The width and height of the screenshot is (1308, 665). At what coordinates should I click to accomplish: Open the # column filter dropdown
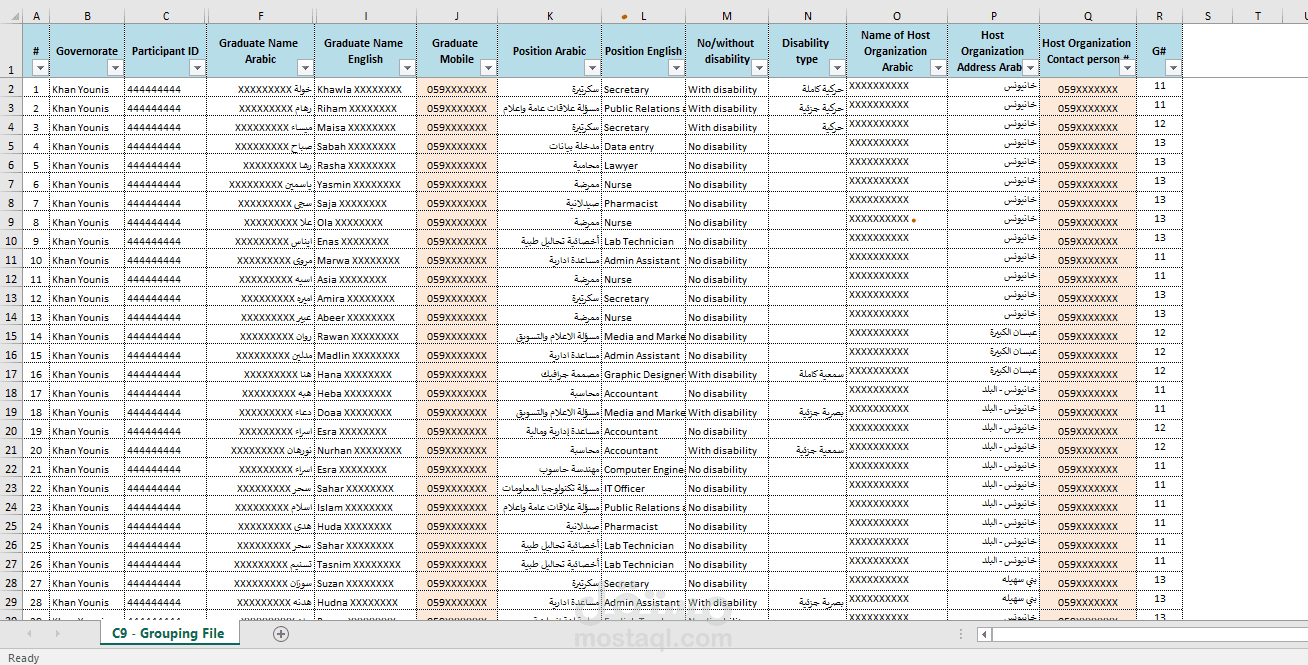pos(40,68)
